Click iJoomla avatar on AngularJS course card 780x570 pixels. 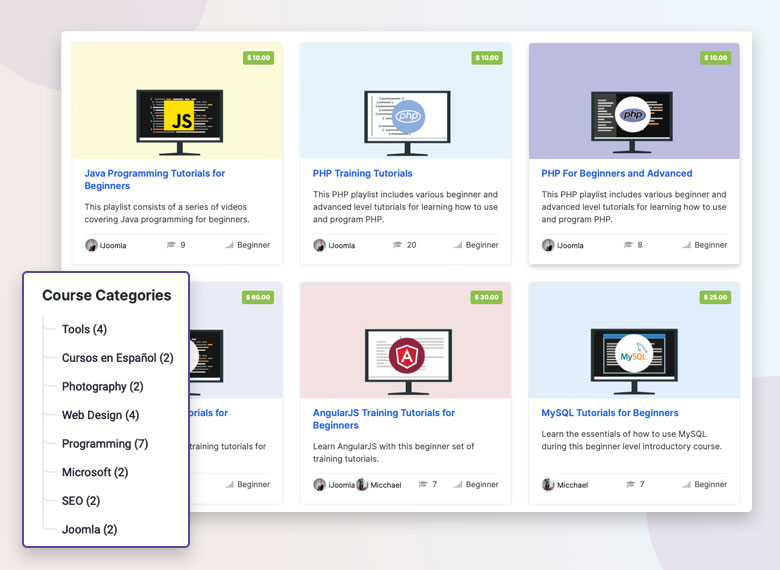click(x=319, y=484)
